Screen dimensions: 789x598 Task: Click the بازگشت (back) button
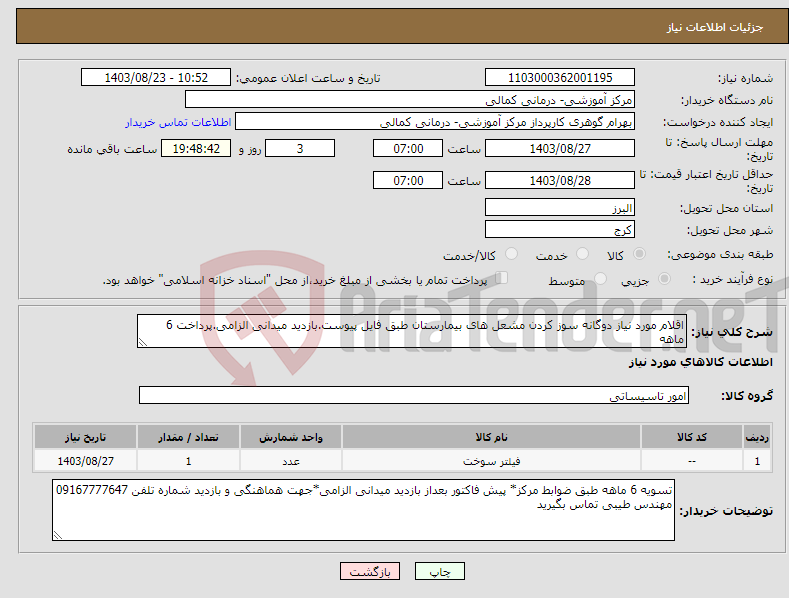tap(370, 571)
